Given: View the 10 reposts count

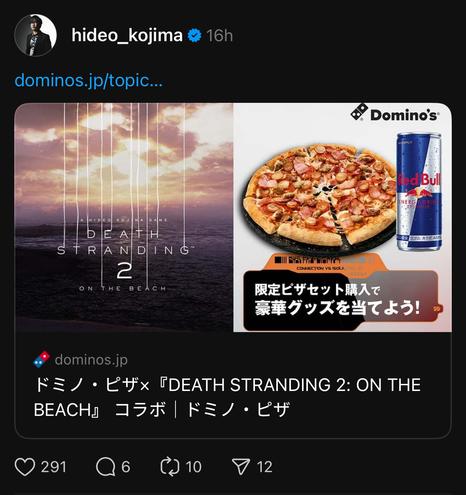Looking at the screenshot, I should (x=194, y=467).
